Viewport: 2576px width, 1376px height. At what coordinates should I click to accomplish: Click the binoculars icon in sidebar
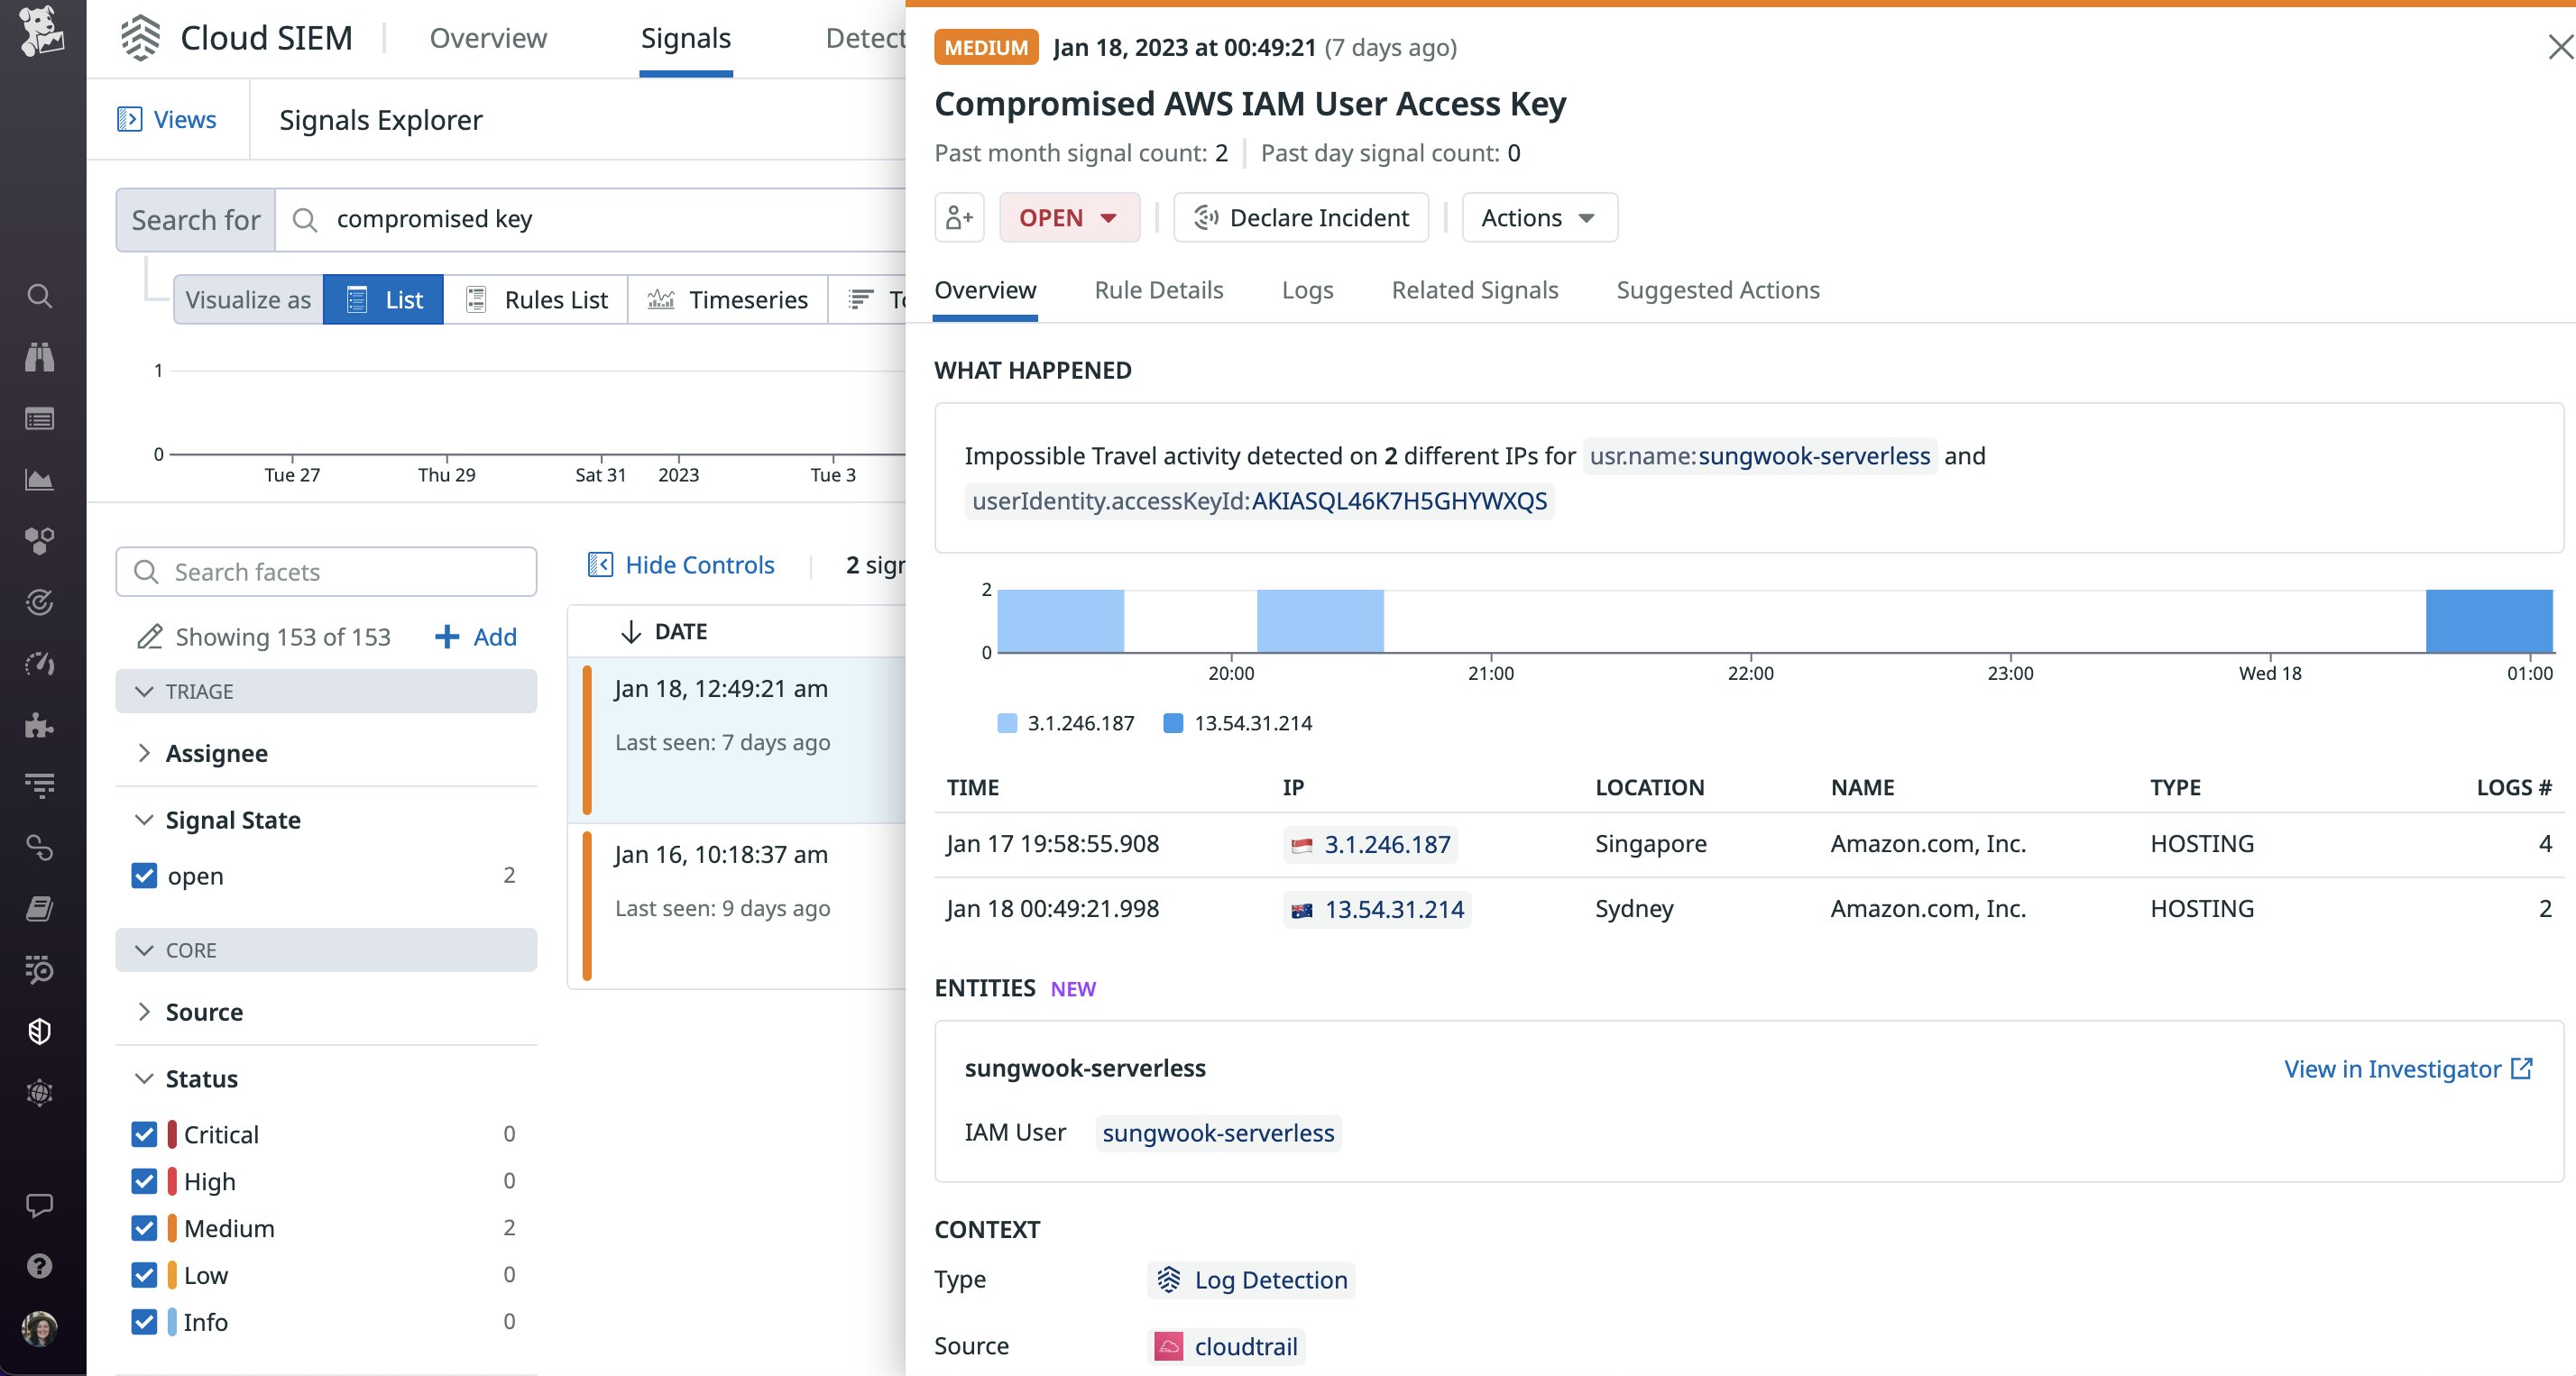(x=40, y=357)
